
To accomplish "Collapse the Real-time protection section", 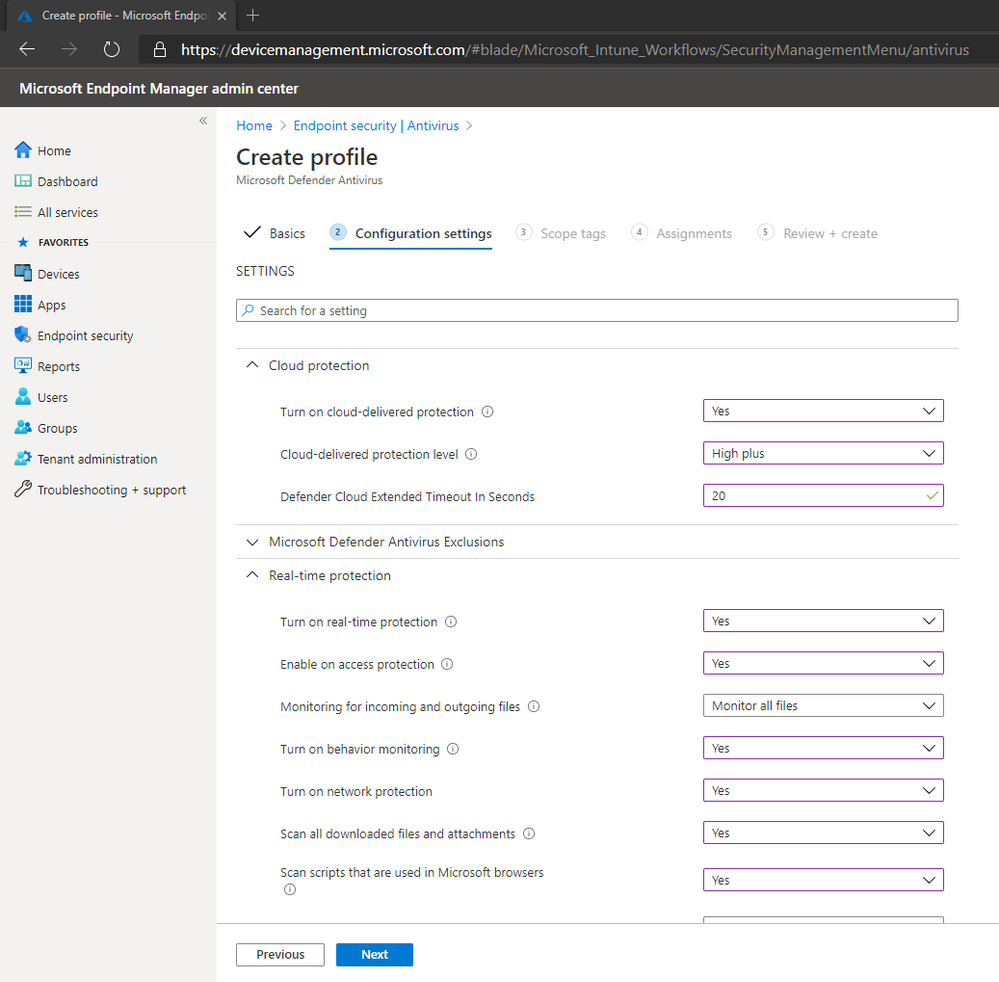I will click(252, 575).
